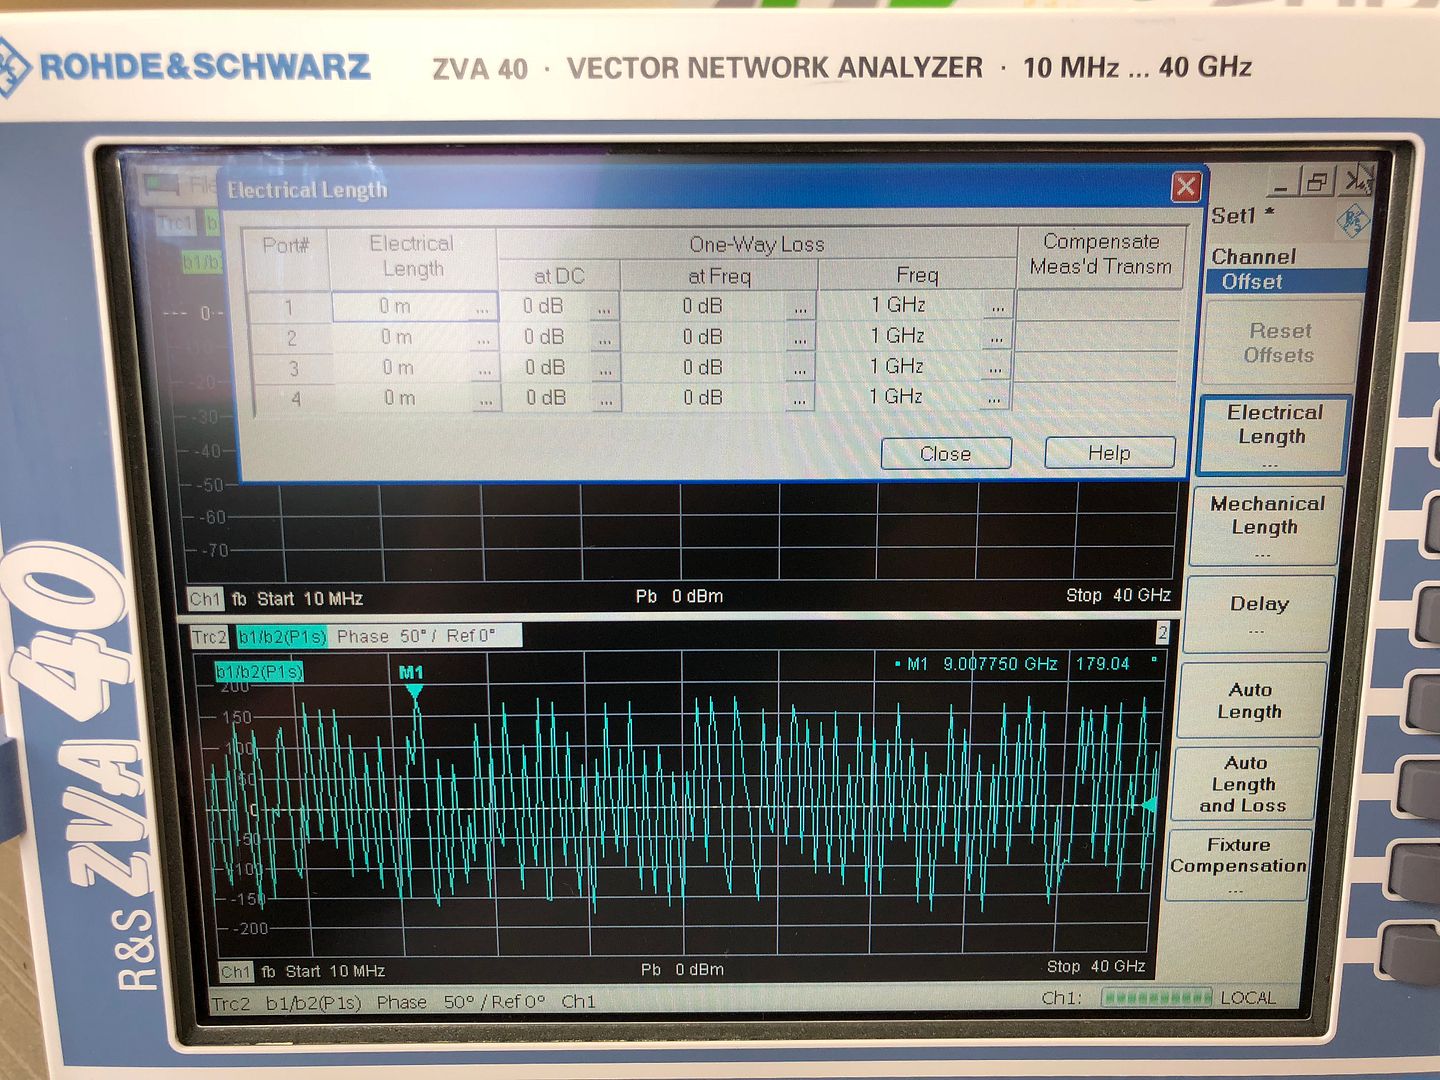
Task: Click the Stop 40 GHz label in the lower diagram
Action: point(1096,966)
